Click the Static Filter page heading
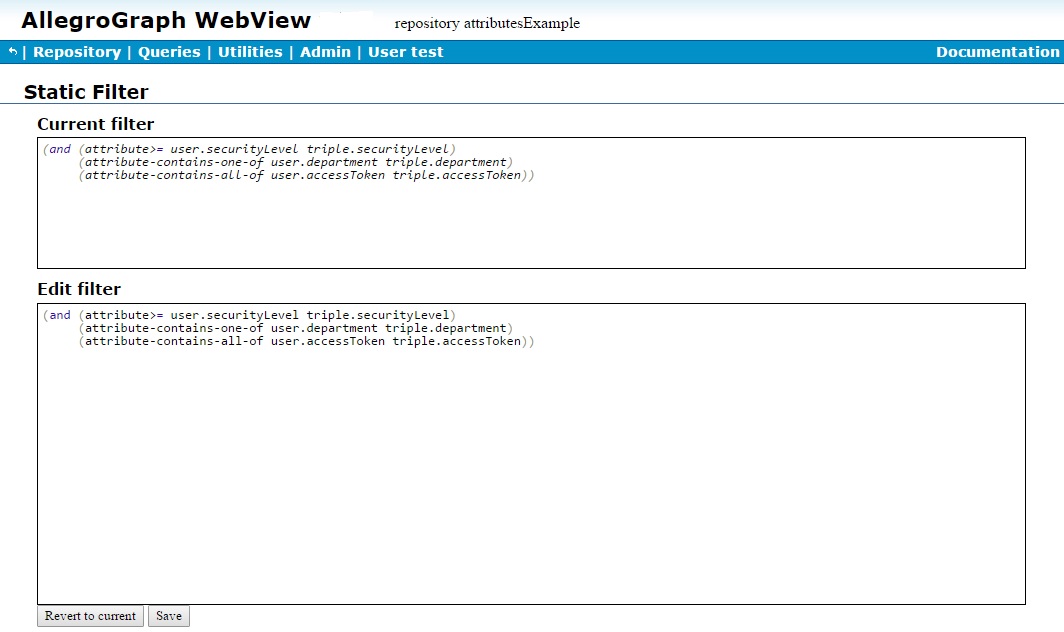The image size is (1064, 632). click(x=86, y=92)
